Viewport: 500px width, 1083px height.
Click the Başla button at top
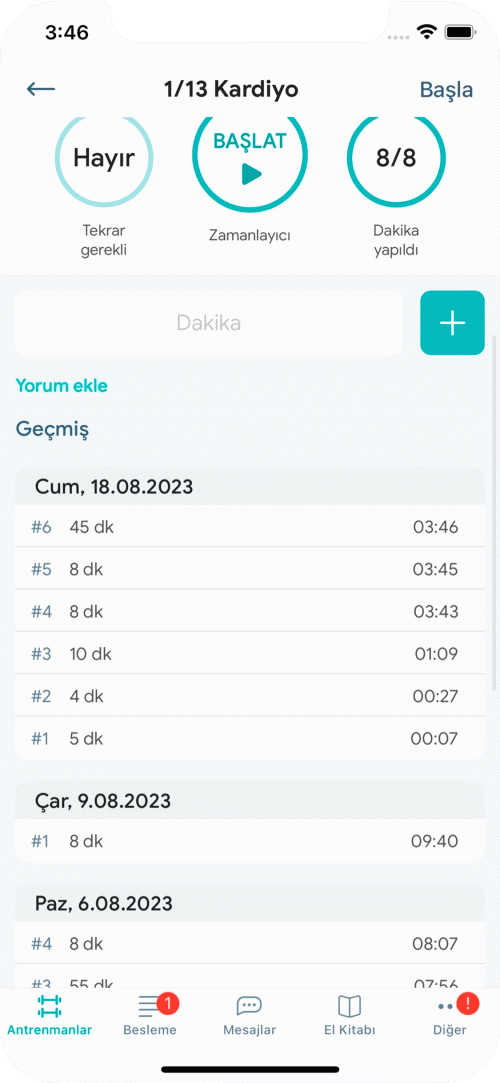pyautogui.click(x=447, y=90)
